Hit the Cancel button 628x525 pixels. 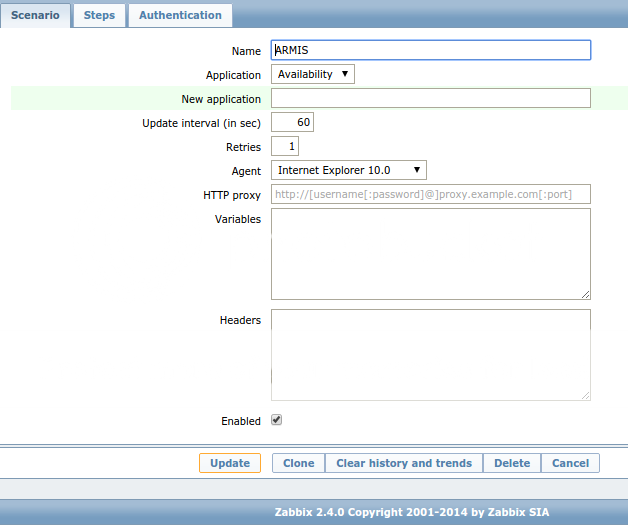pyautogui.click(x=570, y=463)
